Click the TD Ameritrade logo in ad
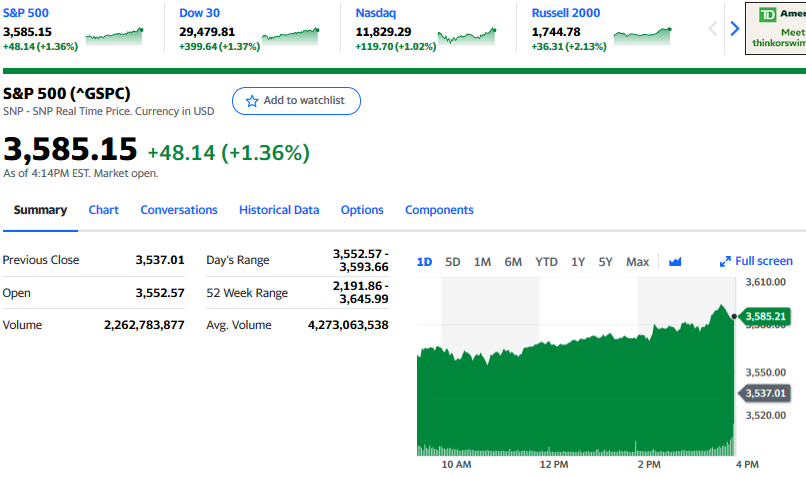Screen dimensions: 806x477 pyautogui.click(x=767, y=14)
